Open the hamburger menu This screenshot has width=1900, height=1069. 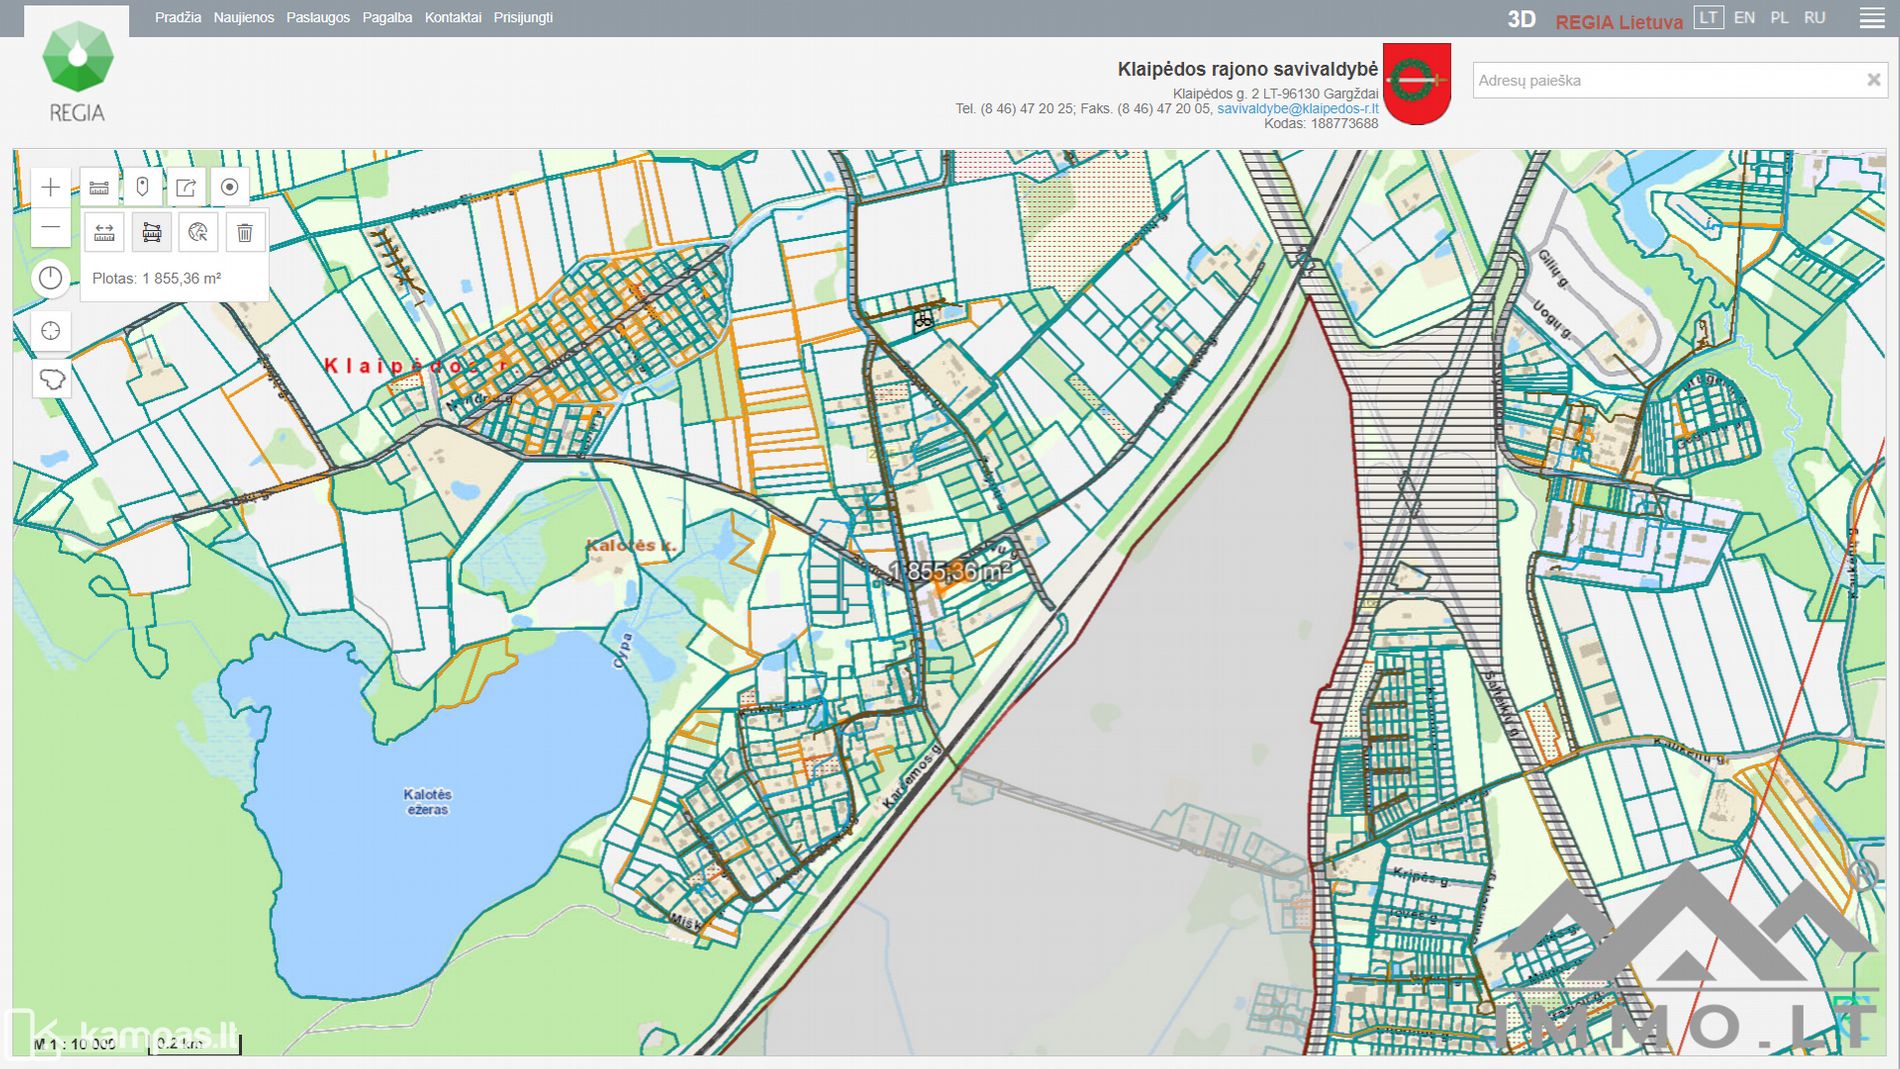coord(1872,18)
